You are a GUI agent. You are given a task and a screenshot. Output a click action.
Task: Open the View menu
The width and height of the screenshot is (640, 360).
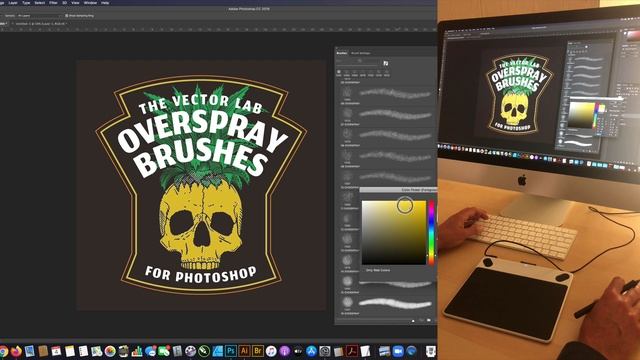(76, 2)
